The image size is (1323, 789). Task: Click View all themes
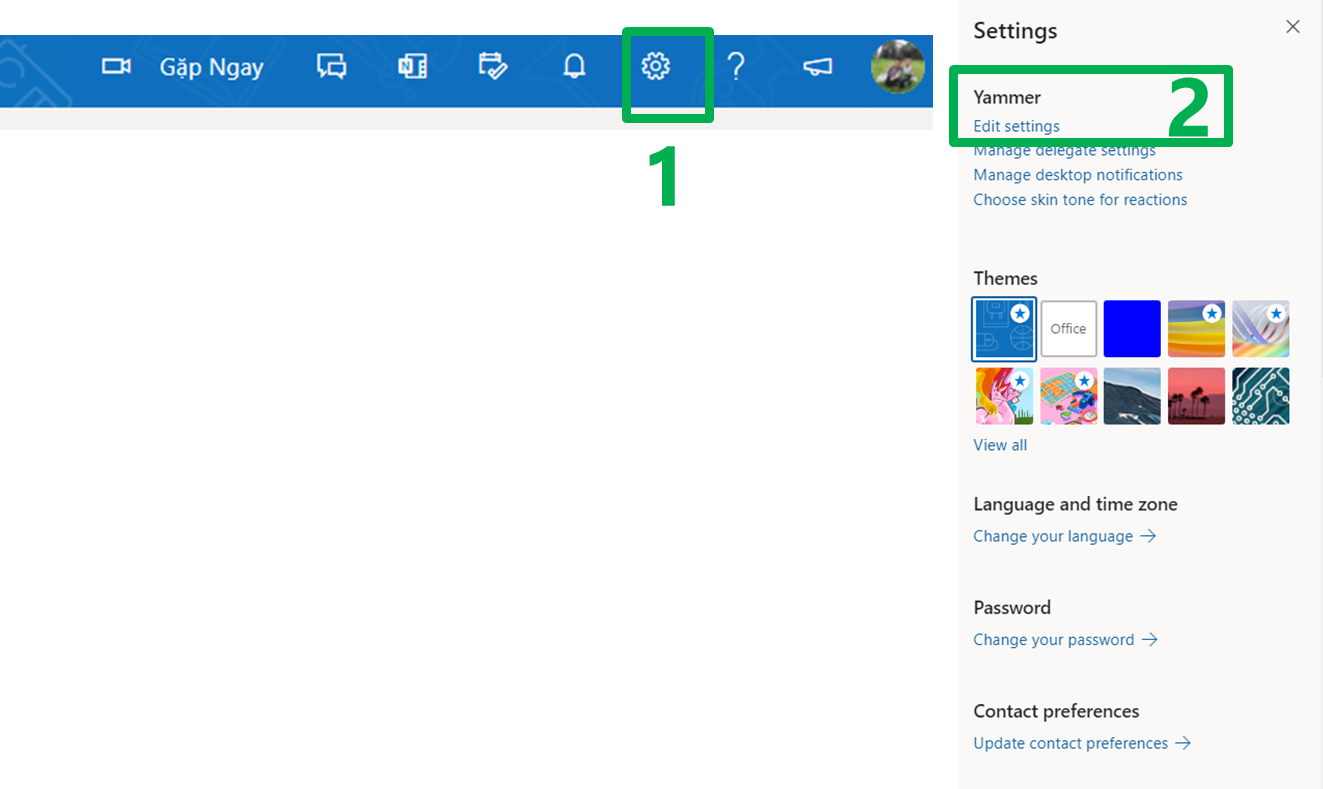click(1000, 445)
